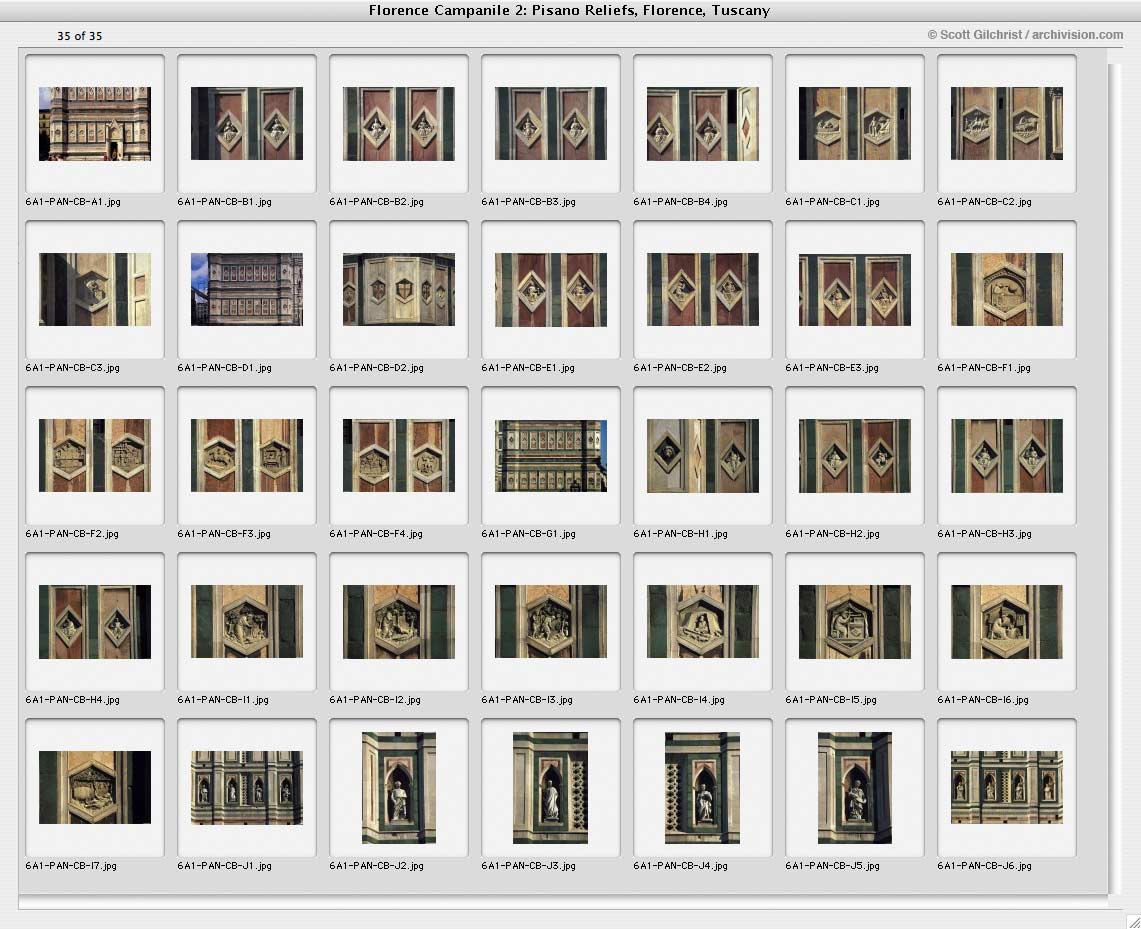Click filename label 6A1-PAN-CB-J3.jpg
Image resolution: width=1141 pixels, height=929 pixels.
tap(528, 865)
